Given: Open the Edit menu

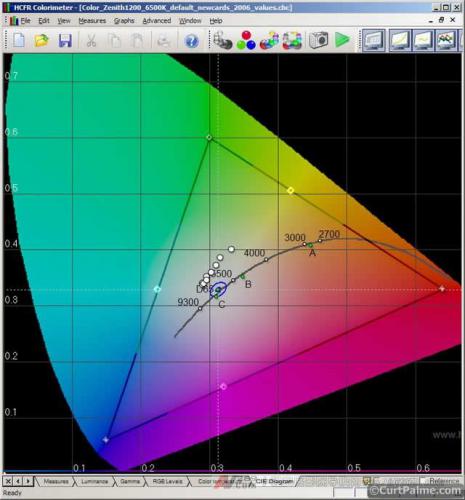Looking at the screenshot, I should (x=44, y=21).
